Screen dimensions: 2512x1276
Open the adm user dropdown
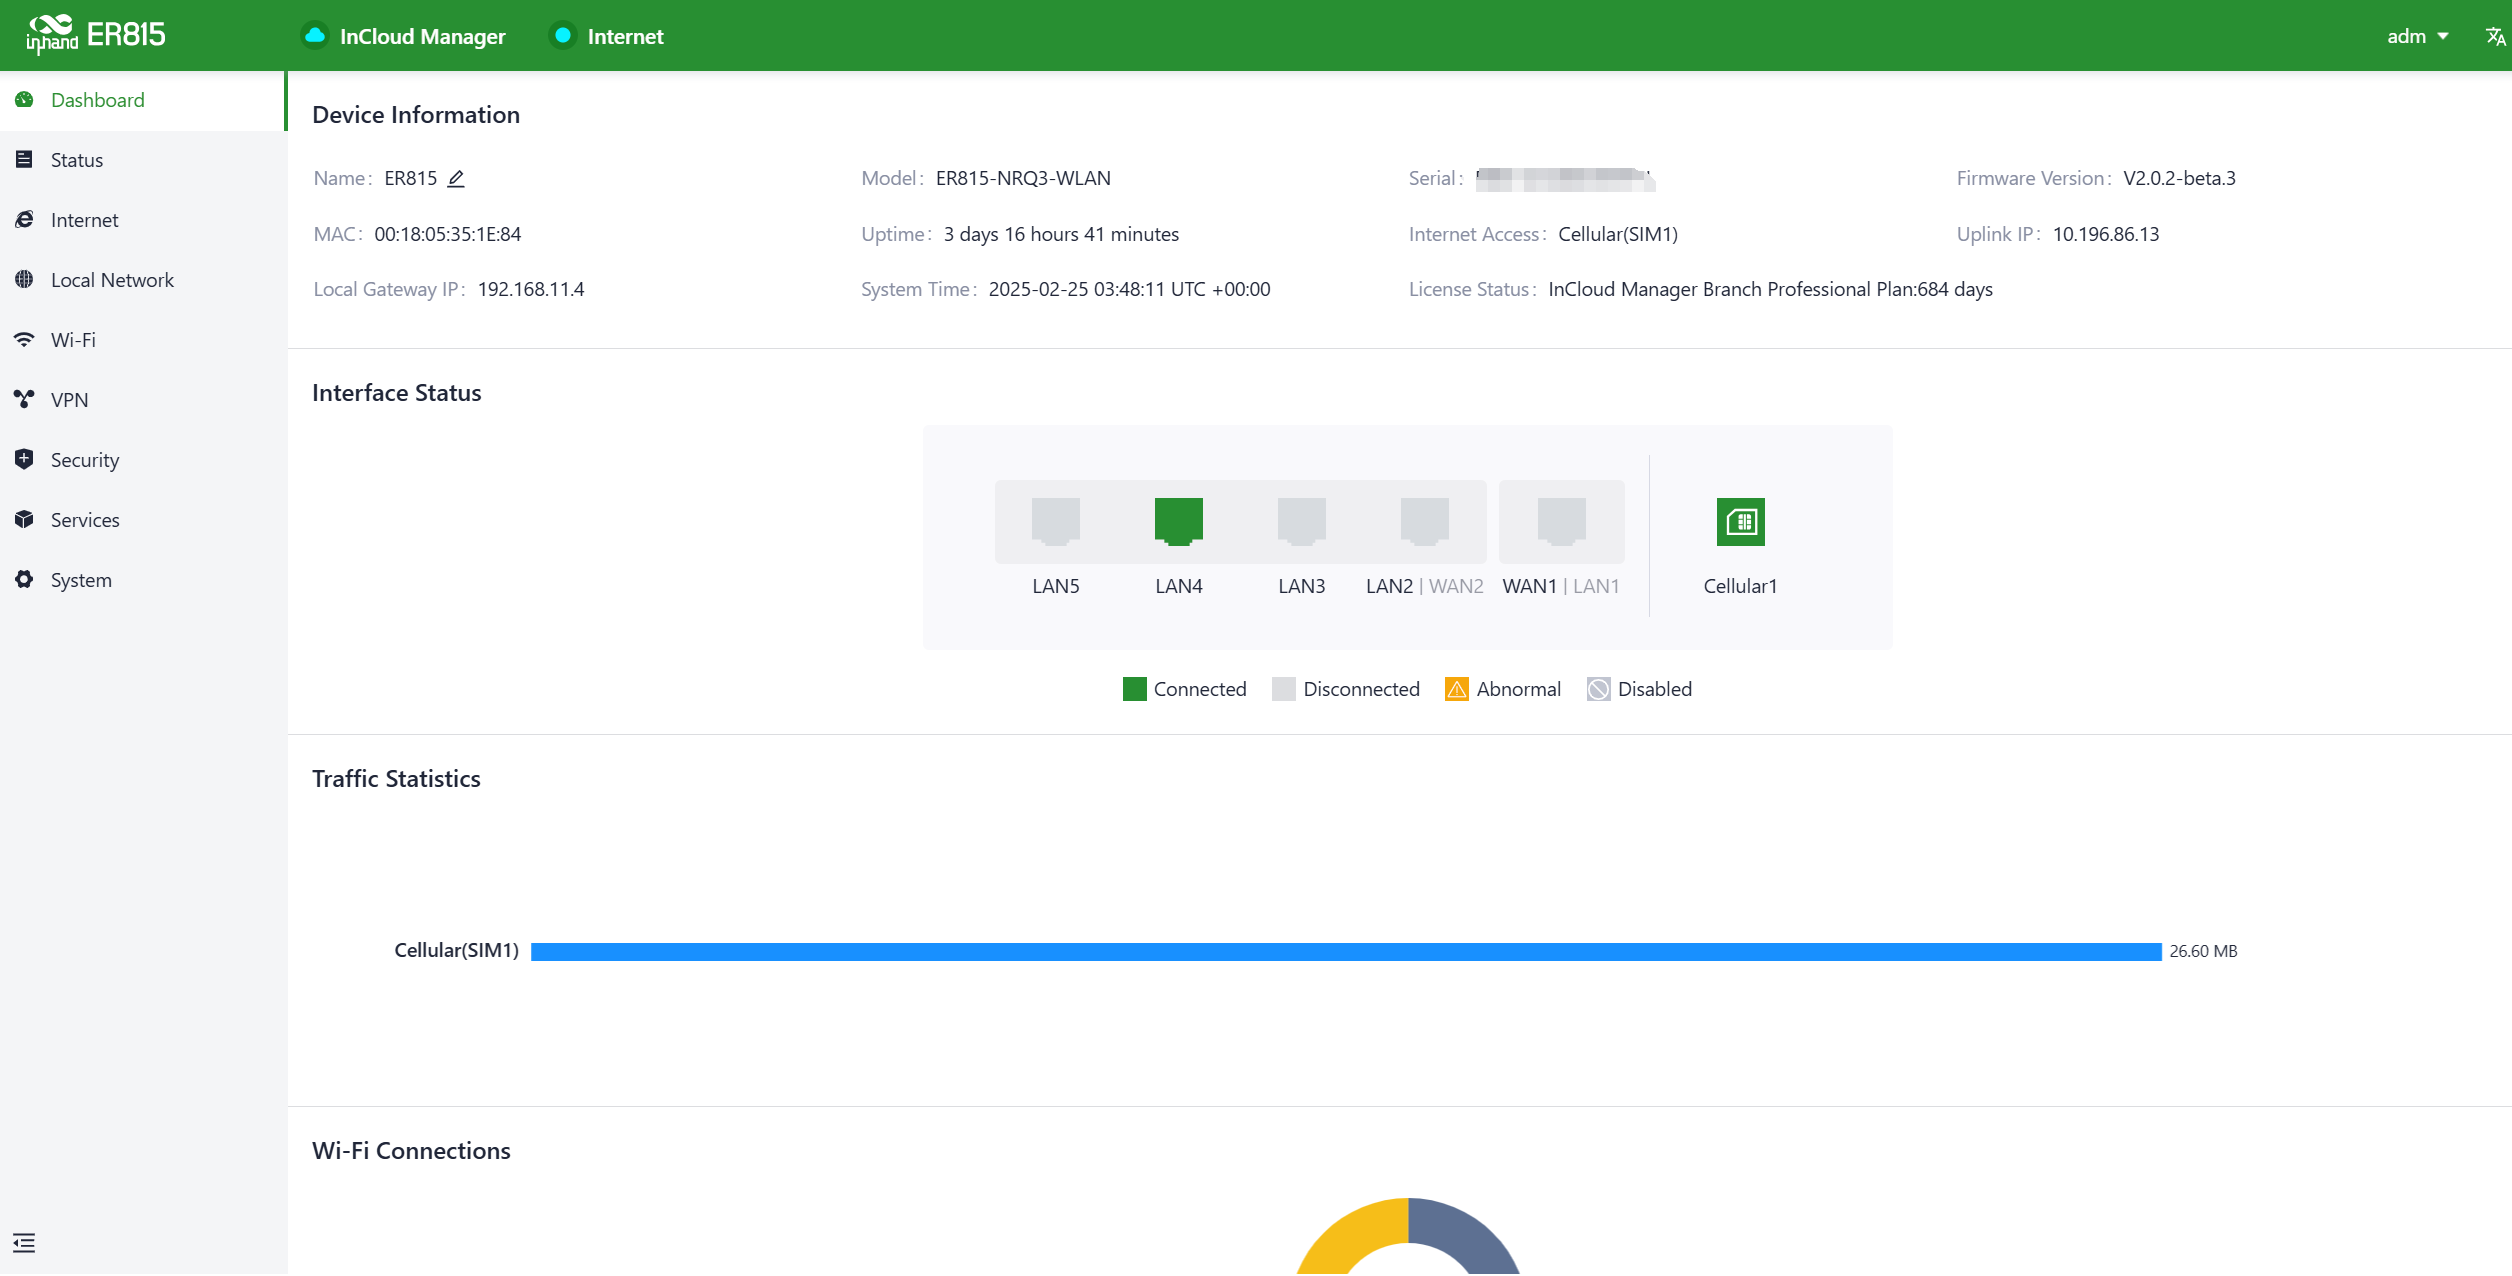point(2417,36)
